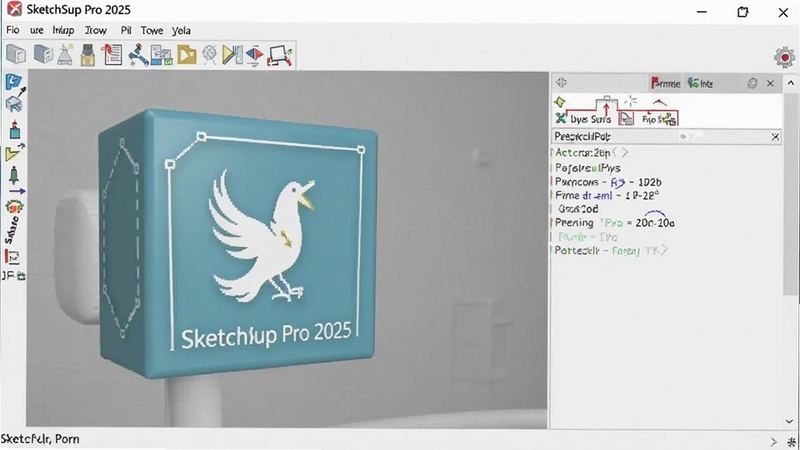Viewport: 800px width, 450px height.
Task: Switch to the inte tab with green icon
Action: [700, 83]
